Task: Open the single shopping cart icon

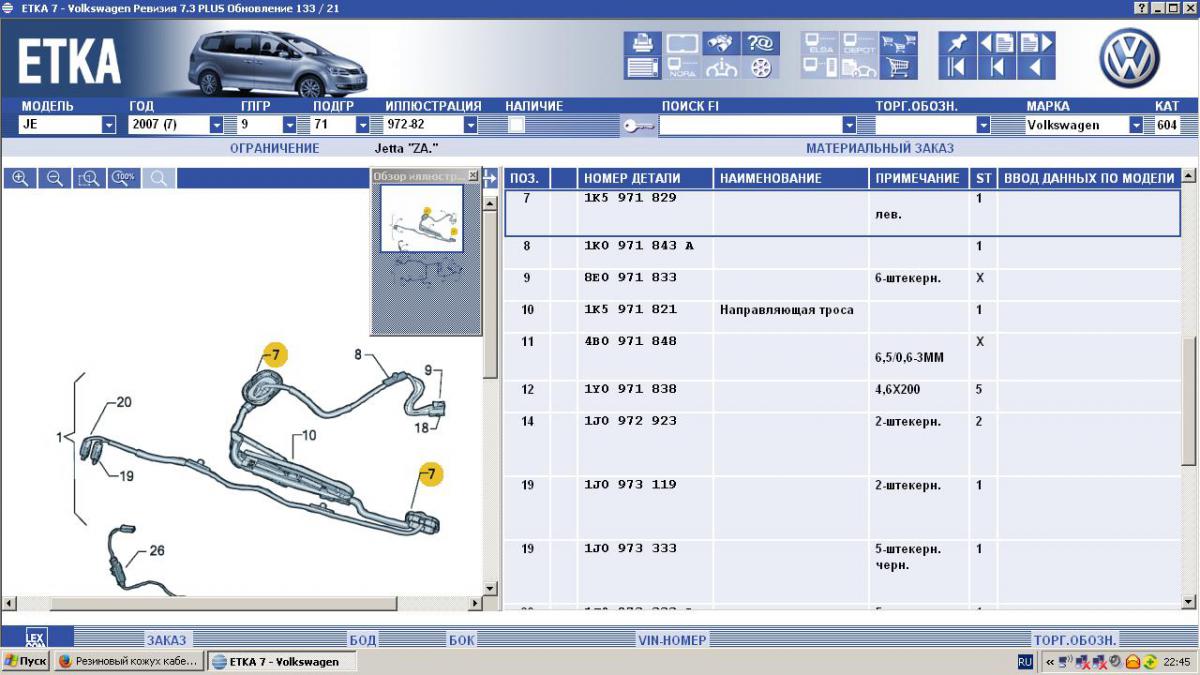Action: pyautogui.click(x=899, y=68)
